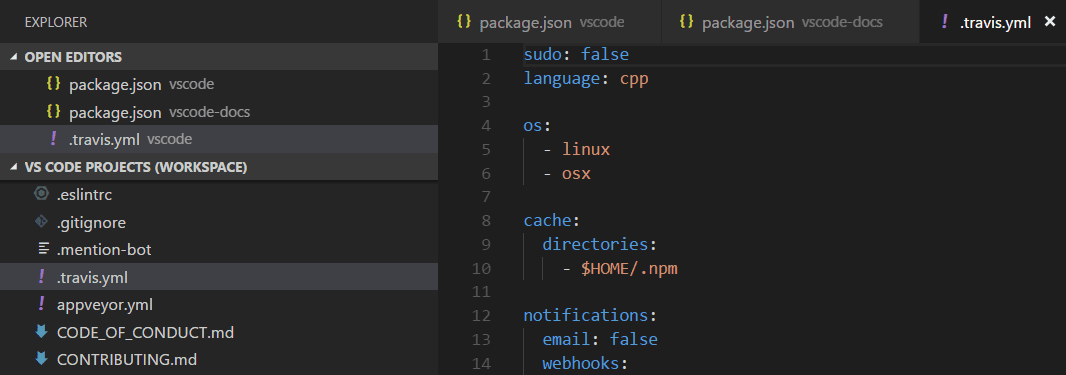Click line number 4 in gutter
Viewport: 1066px width, 375px height.
(485, 126)
